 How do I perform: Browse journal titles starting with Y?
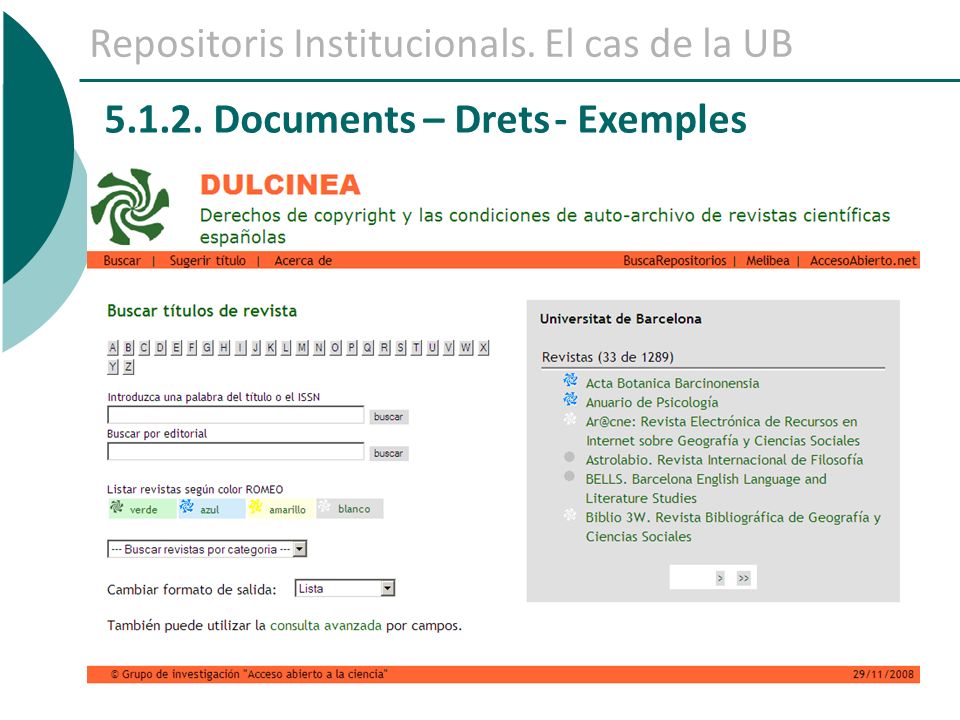(x=113, y=367)
